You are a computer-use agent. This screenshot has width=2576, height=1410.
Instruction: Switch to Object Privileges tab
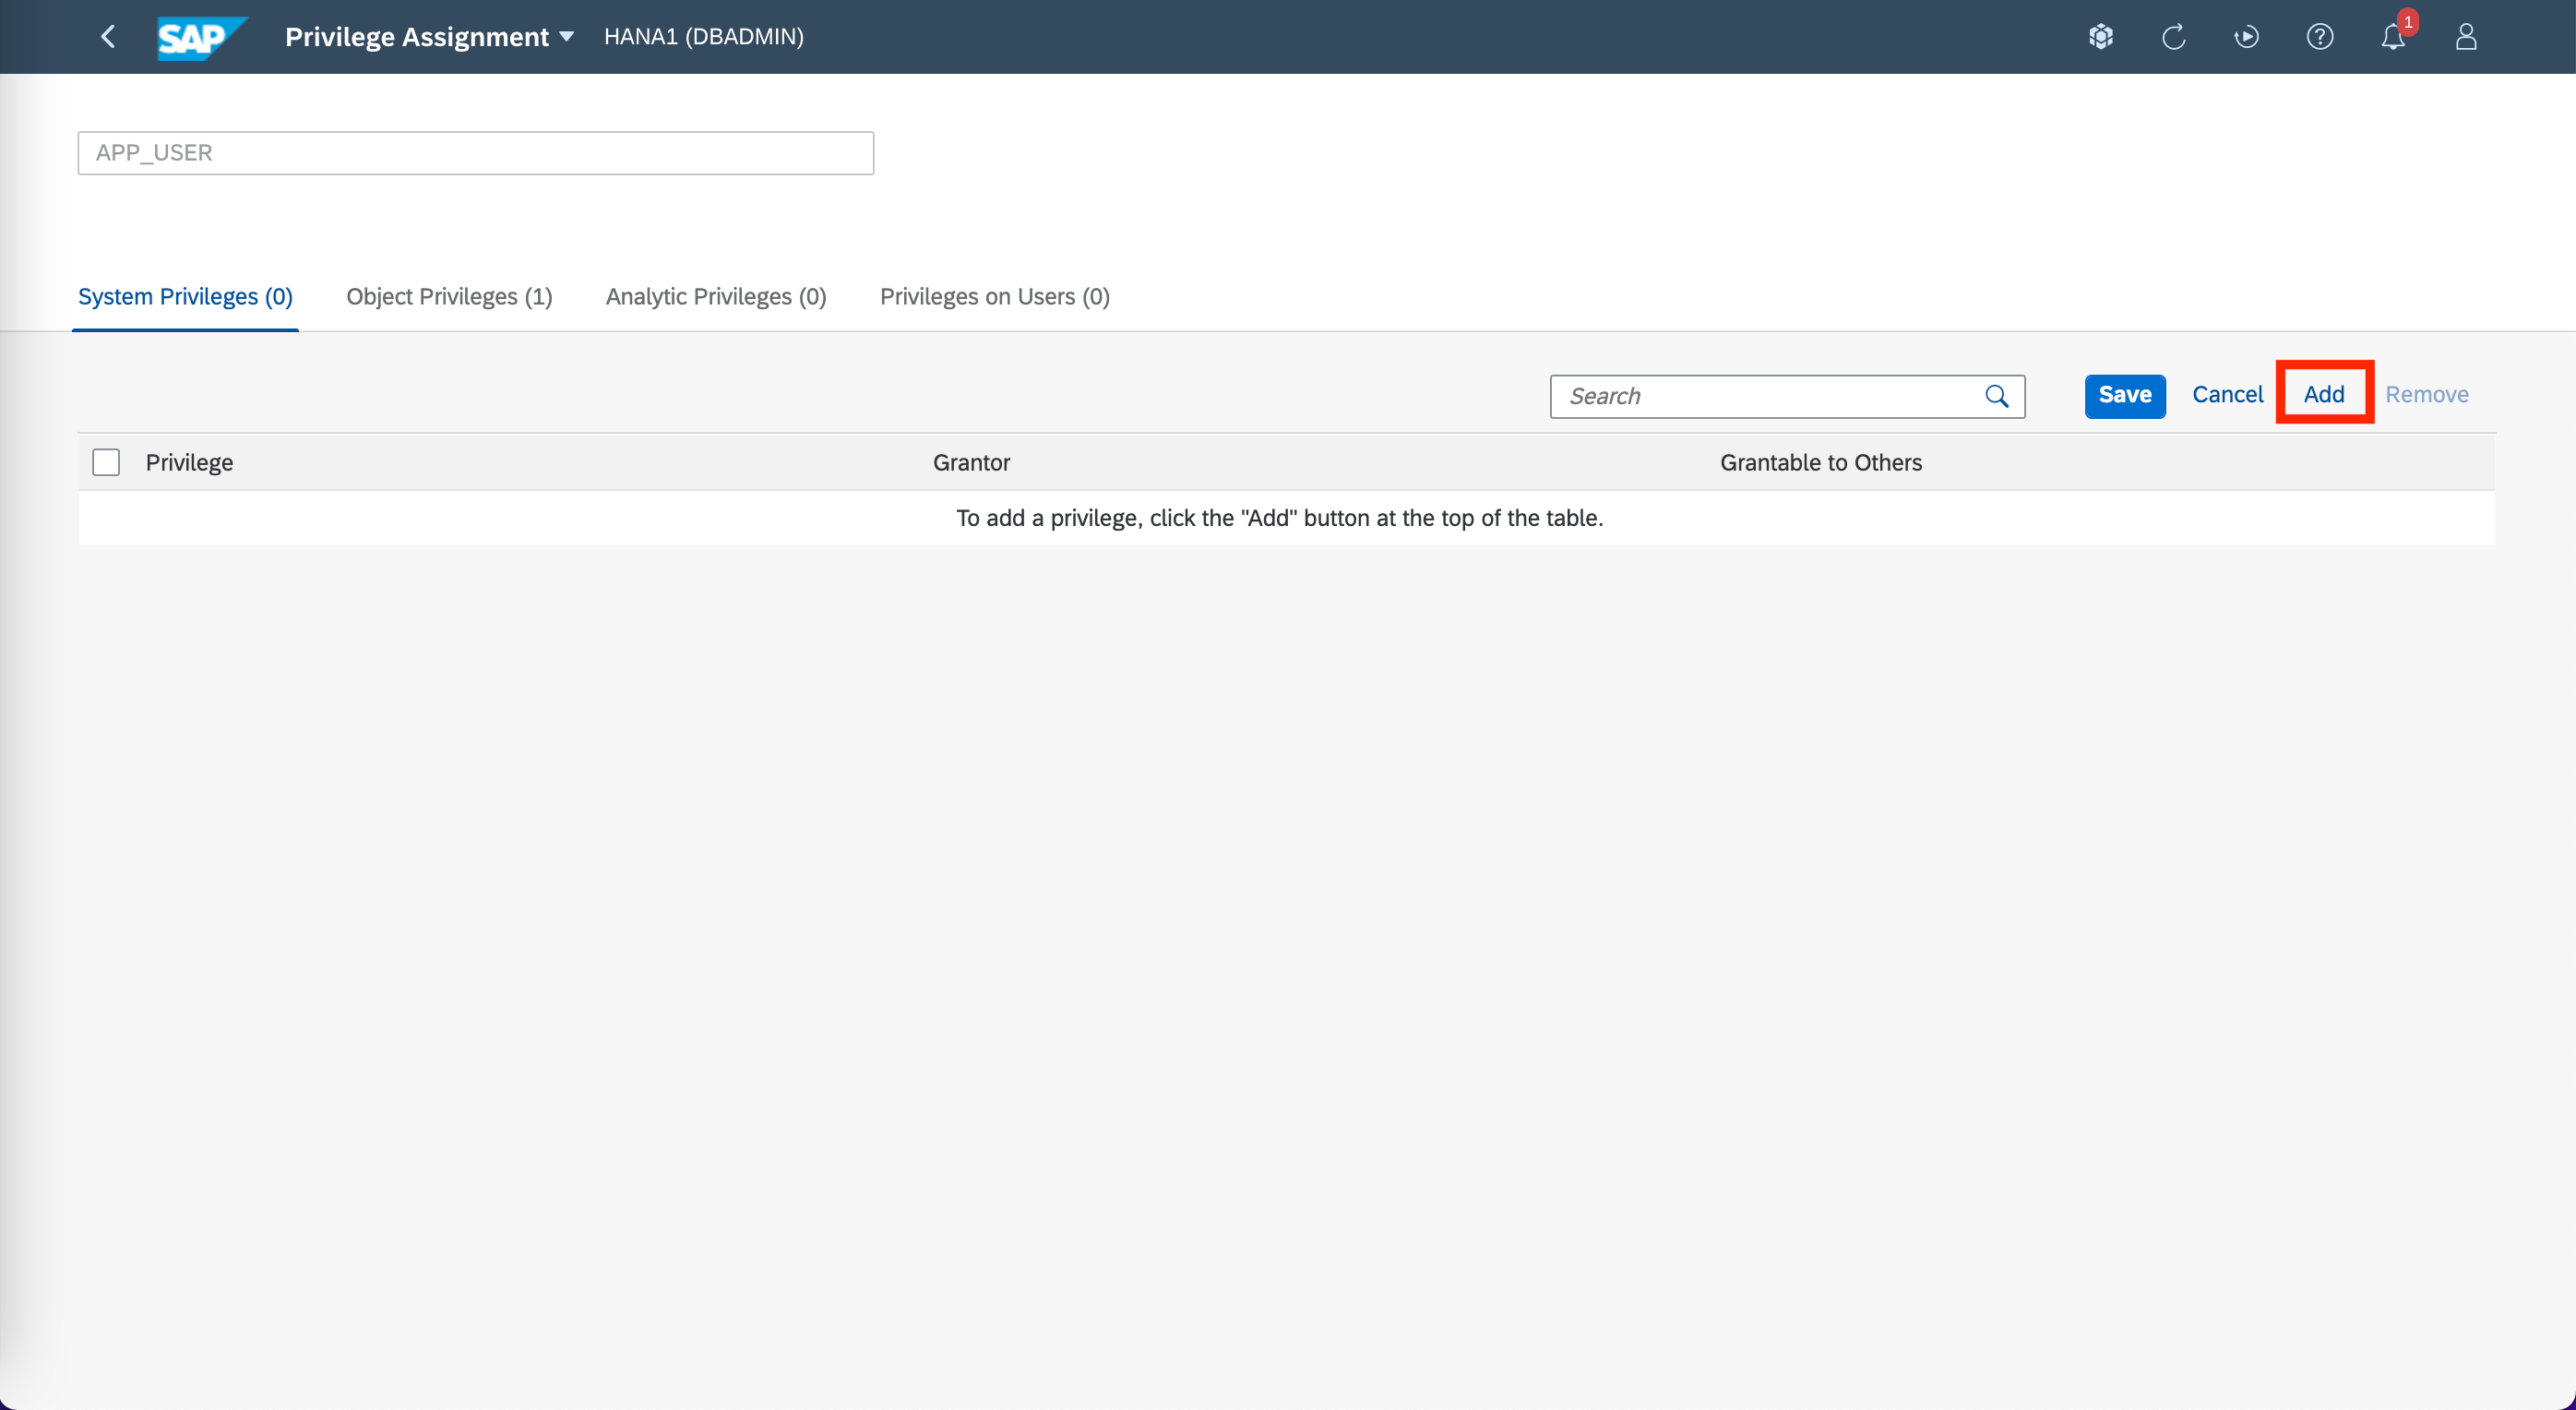coord(449,297)
